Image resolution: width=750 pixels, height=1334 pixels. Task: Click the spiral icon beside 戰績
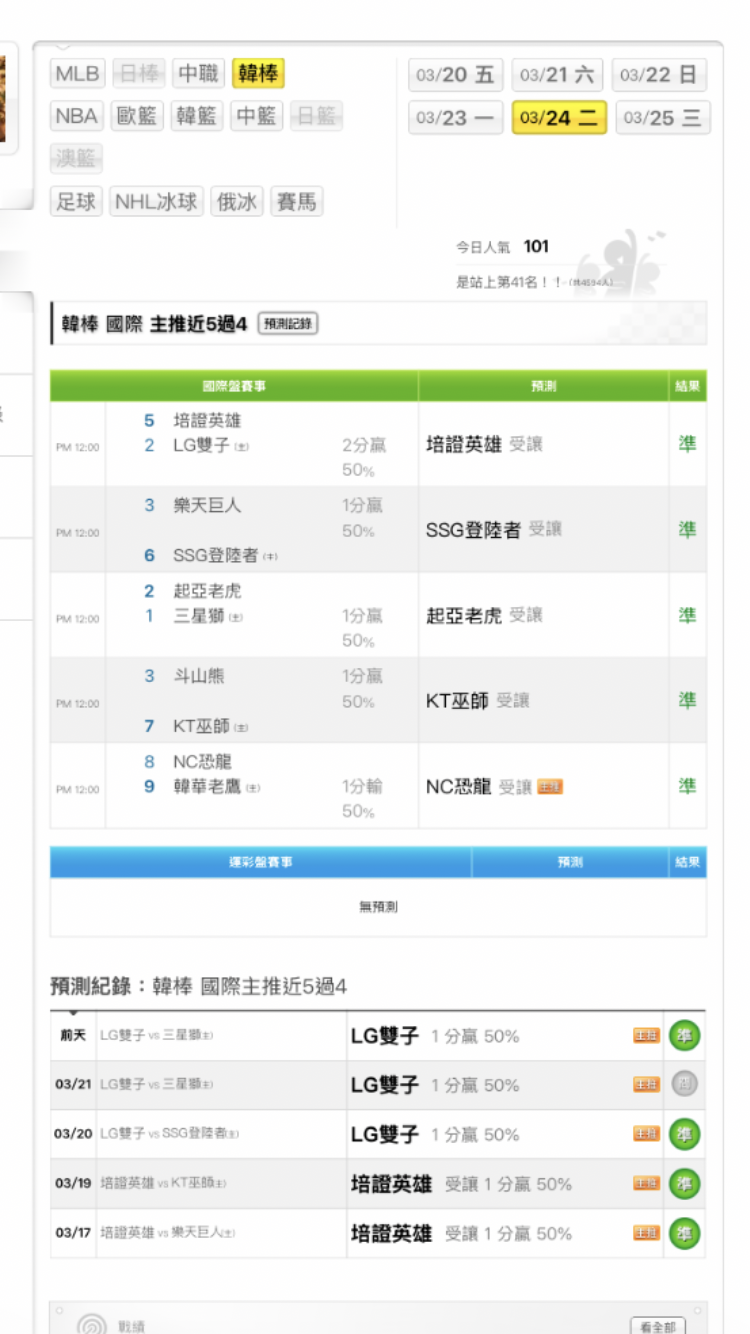pos(92,1325)
